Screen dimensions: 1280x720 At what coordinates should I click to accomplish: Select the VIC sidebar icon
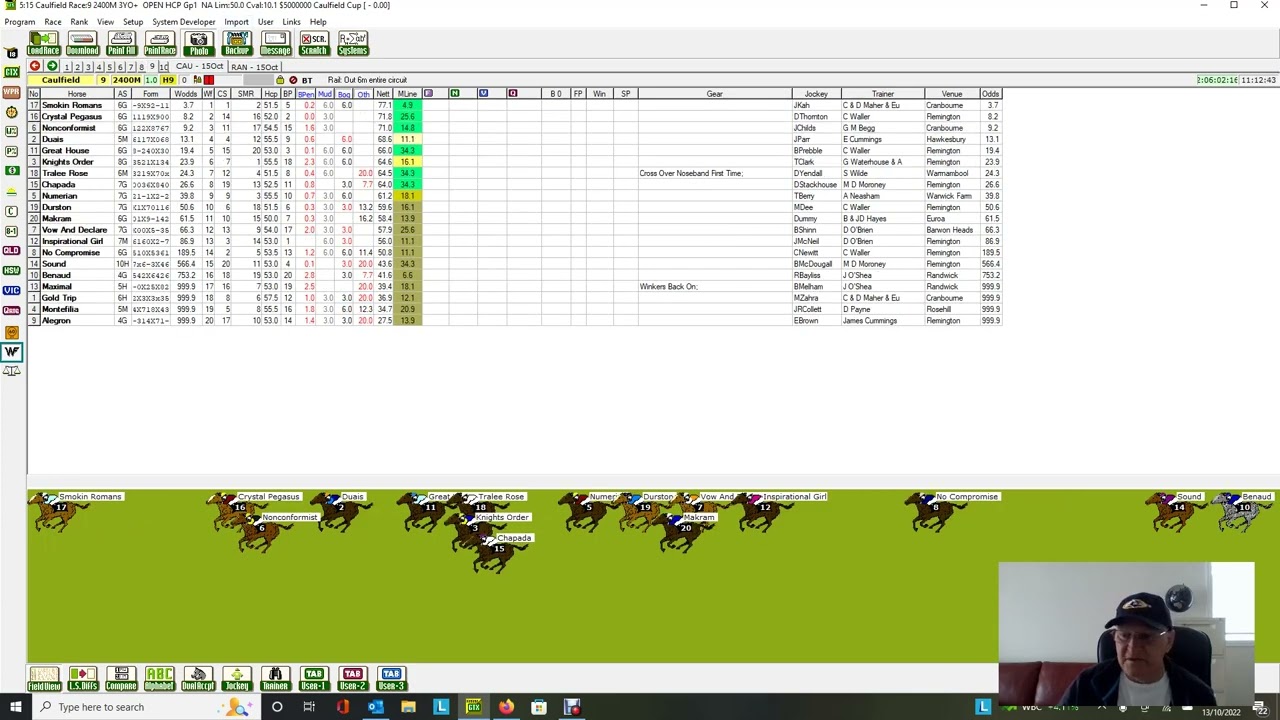click(x=11, y=290)
